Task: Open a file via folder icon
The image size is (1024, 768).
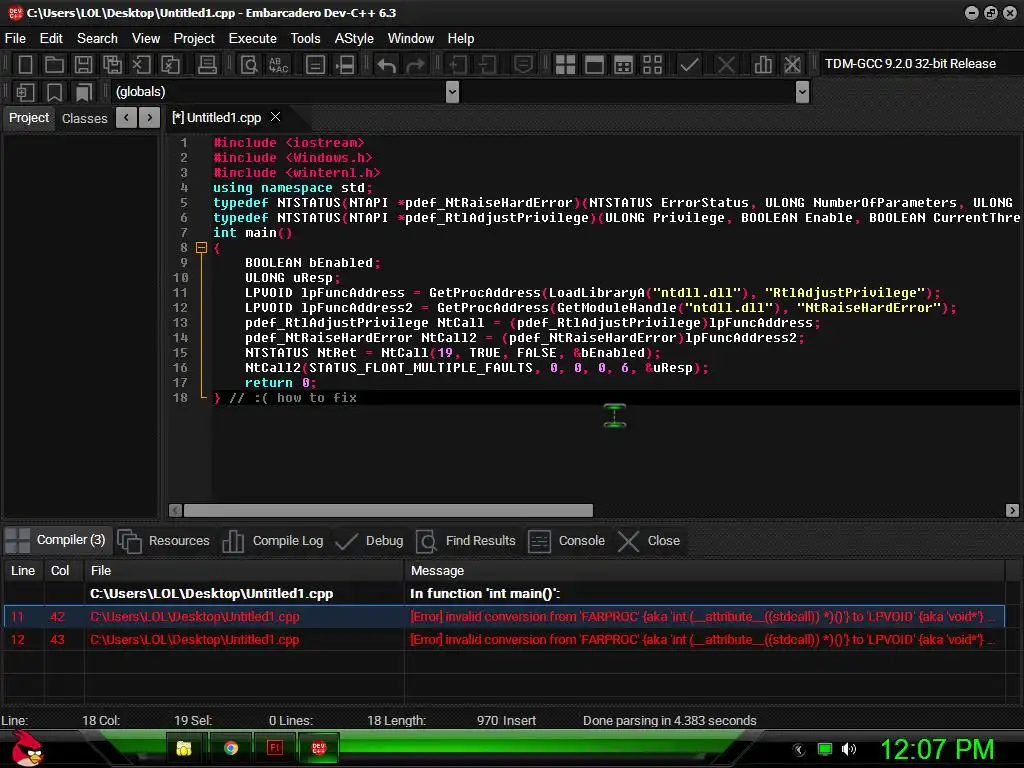Action: pyautogui.click(x=54, y=65)
